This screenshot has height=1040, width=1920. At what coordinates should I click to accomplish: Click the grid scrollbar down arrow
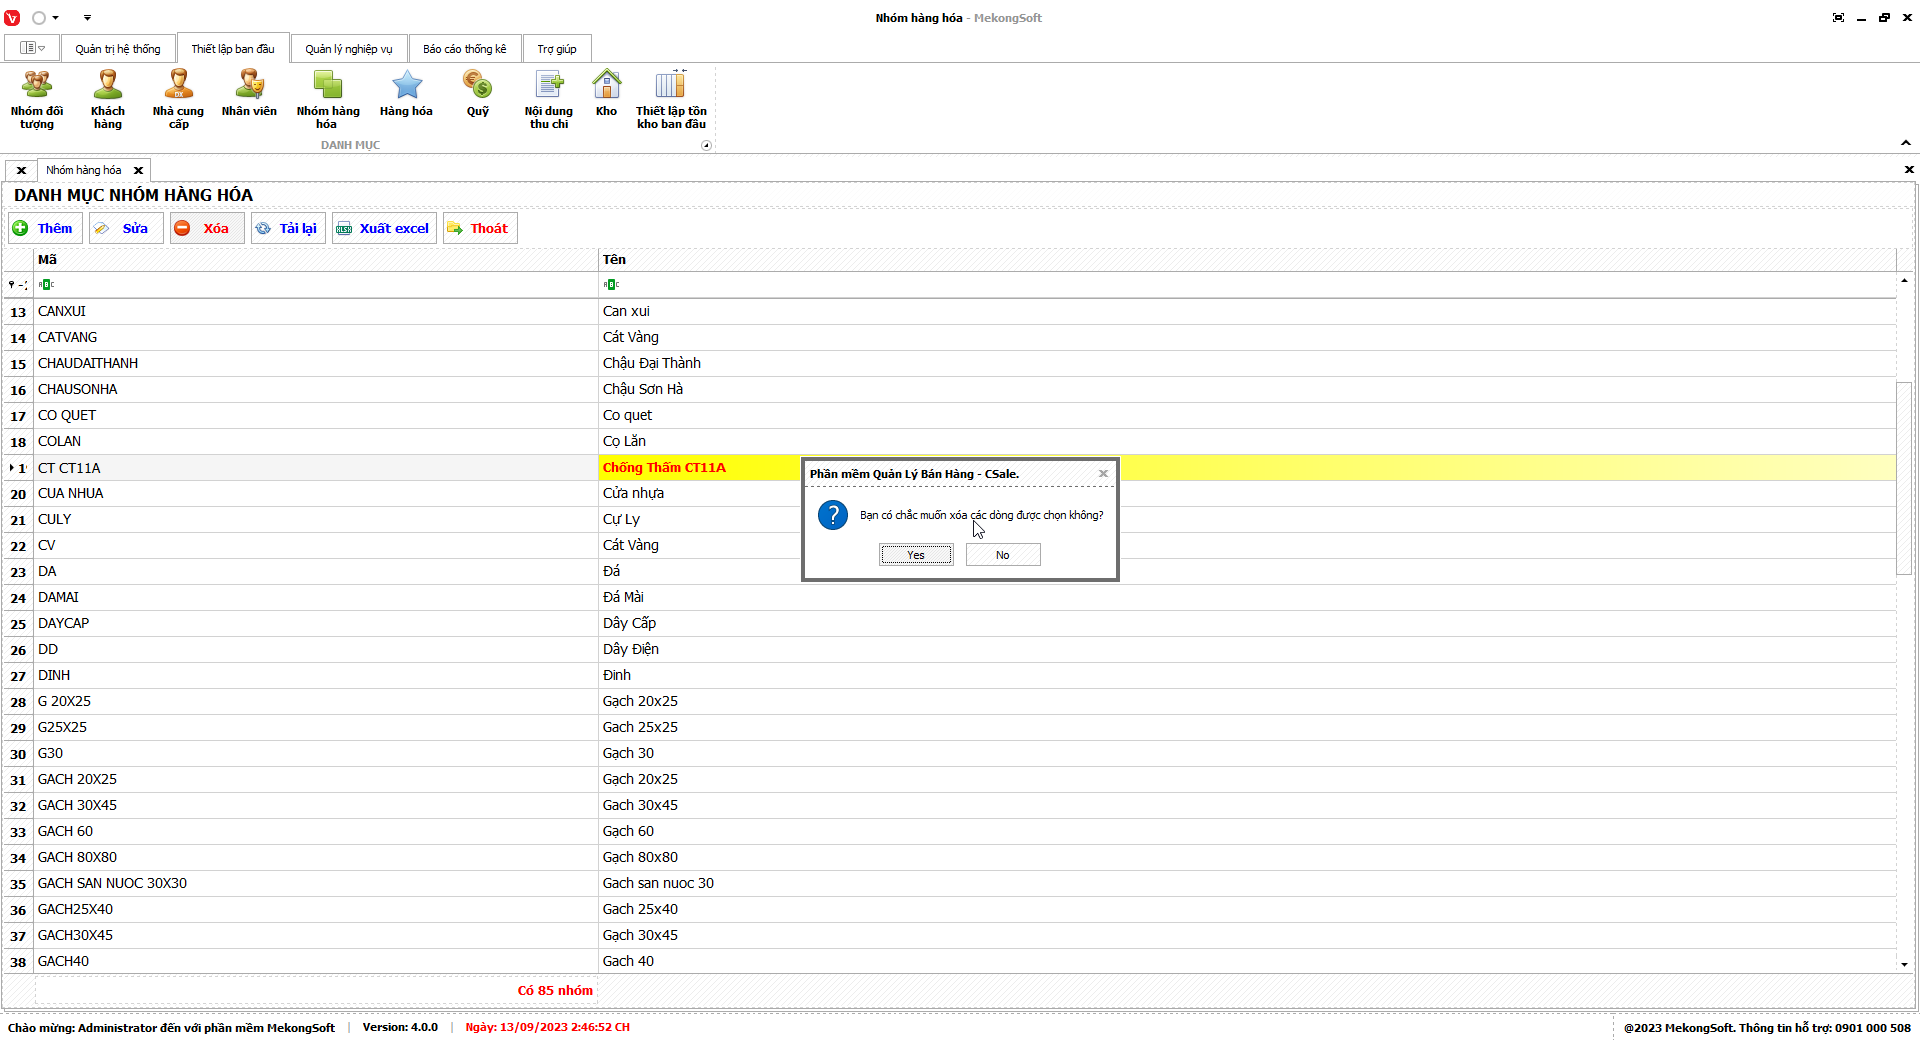tap(1904, 965)
